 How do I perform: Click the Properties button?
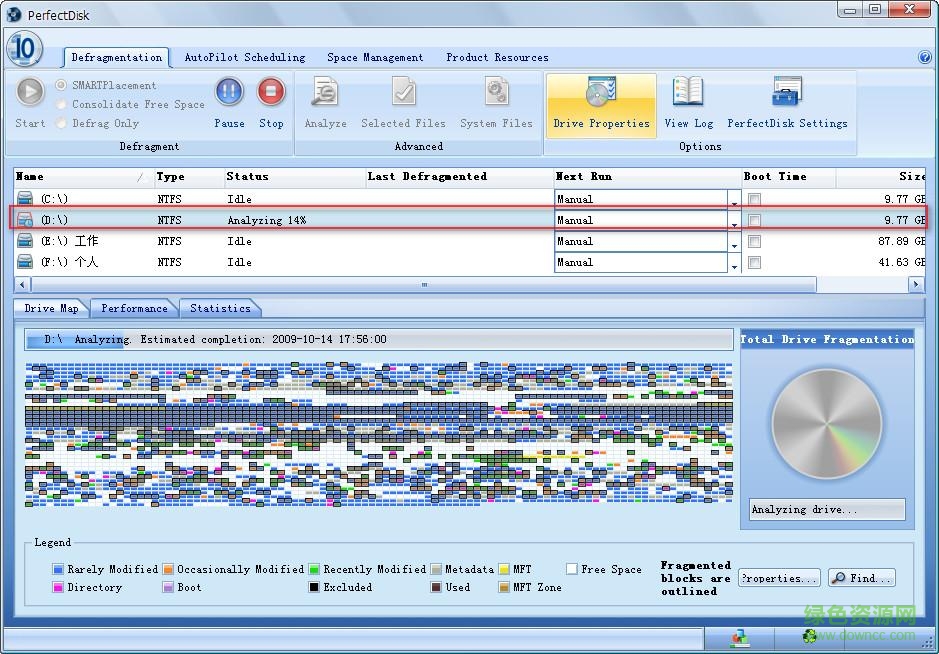coord(779,577)
